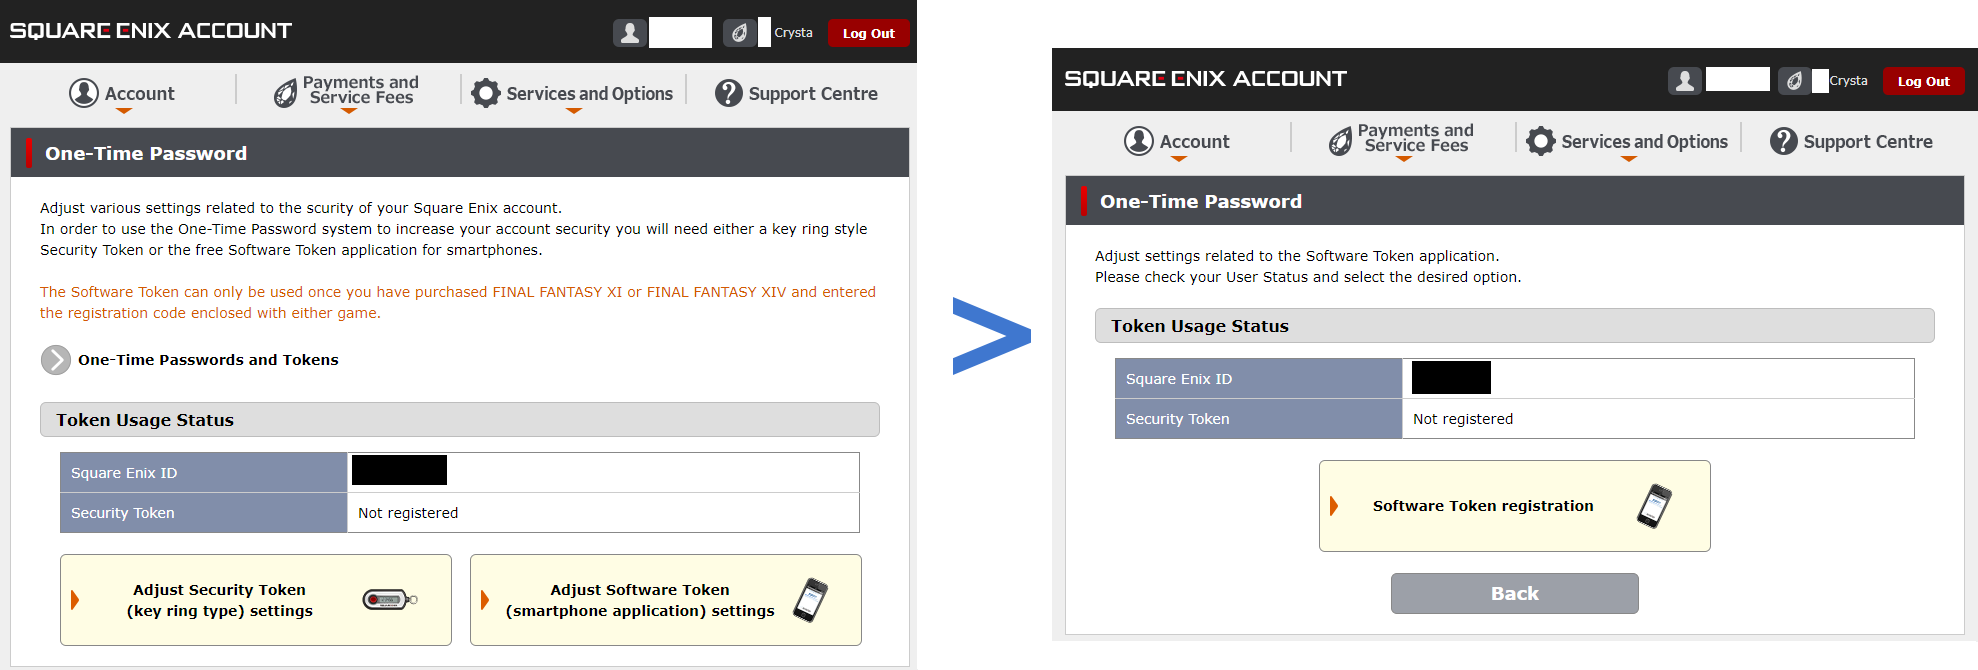1978x670 pixels.
Task: Click smartphone icon in Software Token registration
Action: point(1655,506)
